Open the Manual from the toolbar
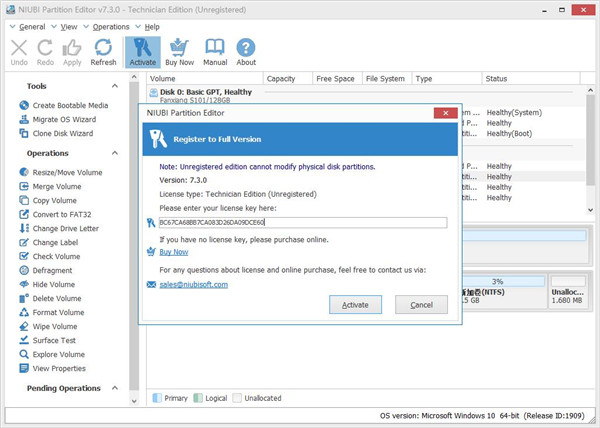Image resolution: width=600 pixels, height=428 pixels. point(215,52)
